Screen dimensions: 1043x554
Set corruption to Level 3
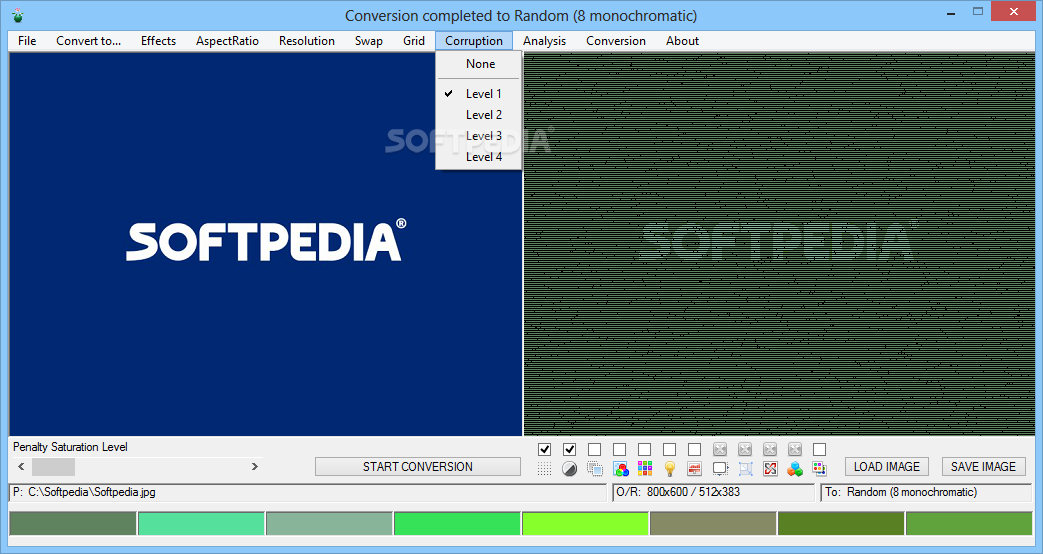(478, 136)
